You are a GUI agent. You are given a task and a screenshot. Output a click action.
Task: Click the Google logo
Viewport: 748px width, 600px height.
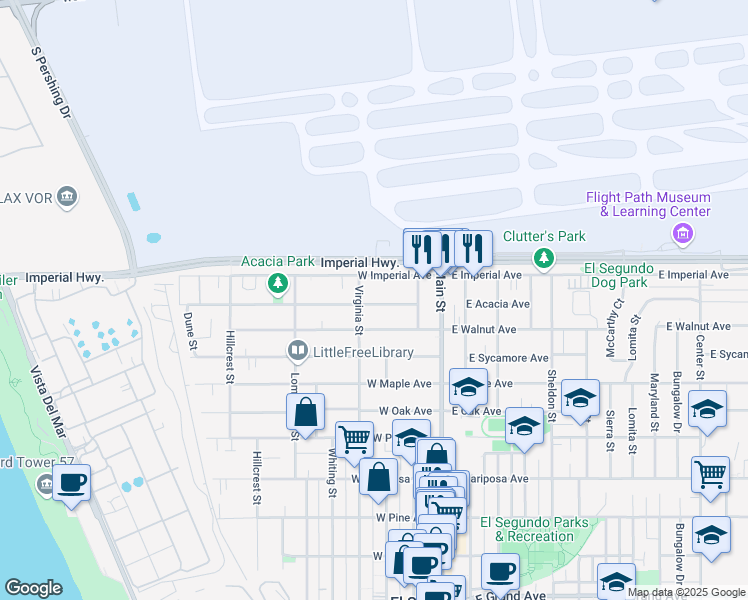click(33, 588)
